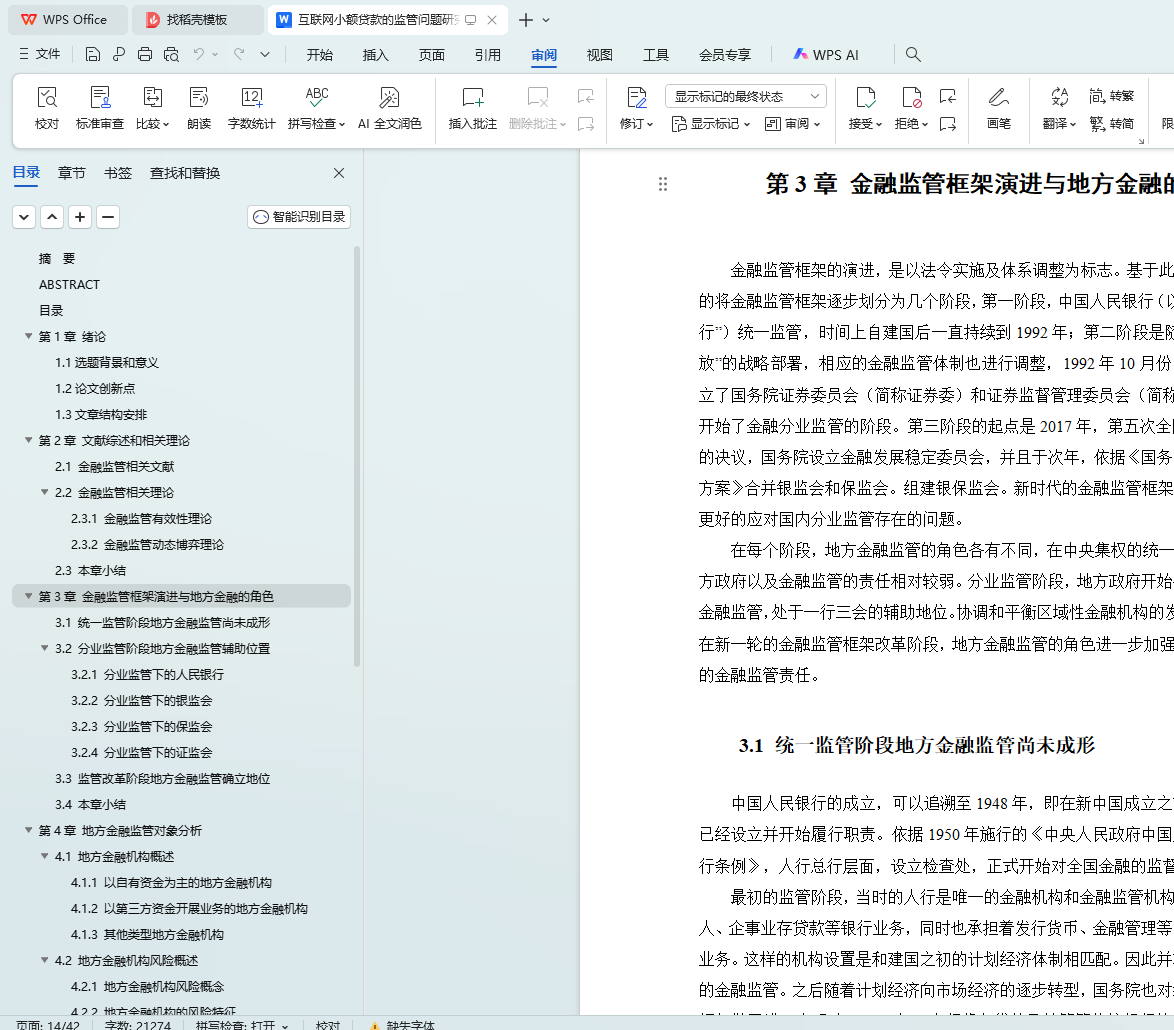Screen dimensions: 1174x1030
Task: Open the 查找和替换 navigation tab
Action: (x=185, y=173)
